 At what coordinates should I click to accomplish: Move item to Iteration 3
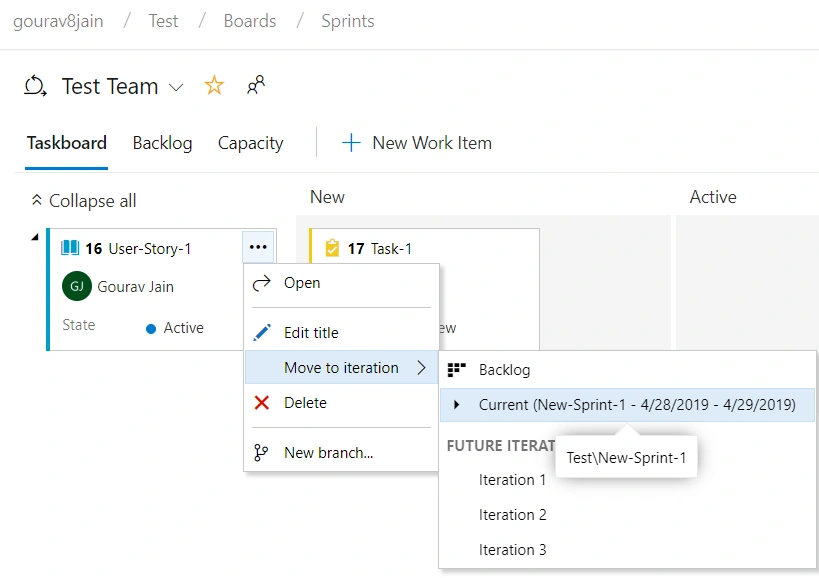[x=627, y=550]
